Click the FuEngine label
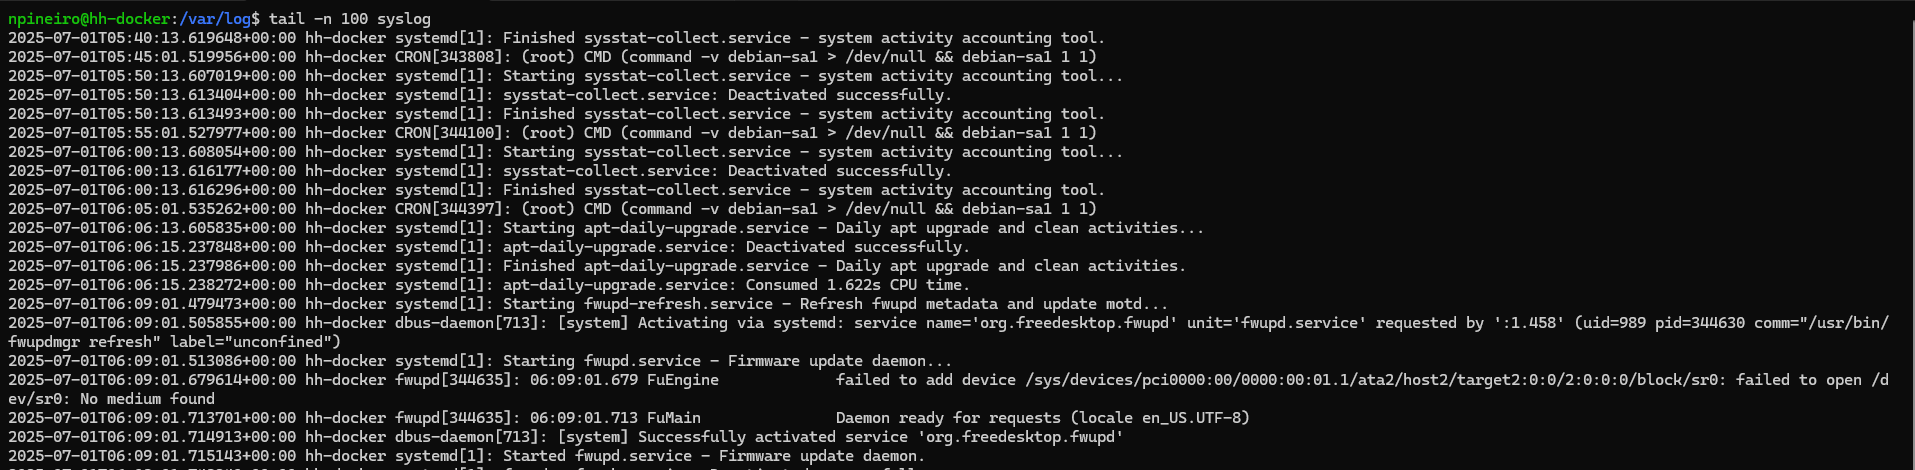The height and width of the screenshot is (470, 1915). tap(683, 380)
